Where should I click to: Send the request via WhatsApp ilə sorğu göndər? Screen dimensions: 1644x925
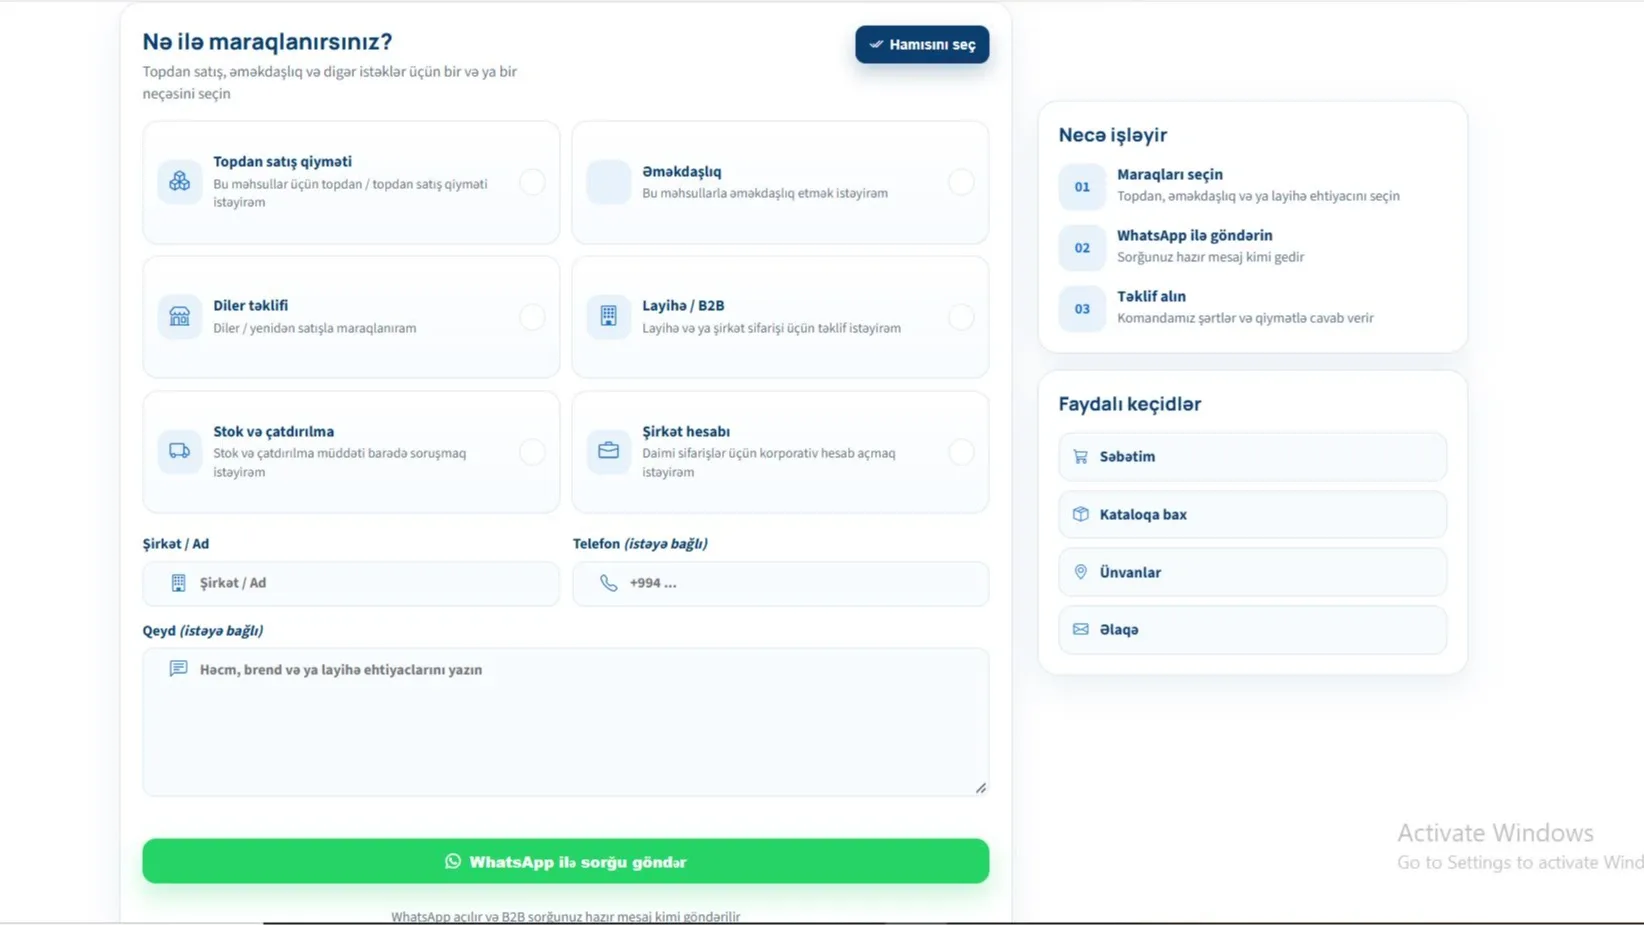click(566, 861)
